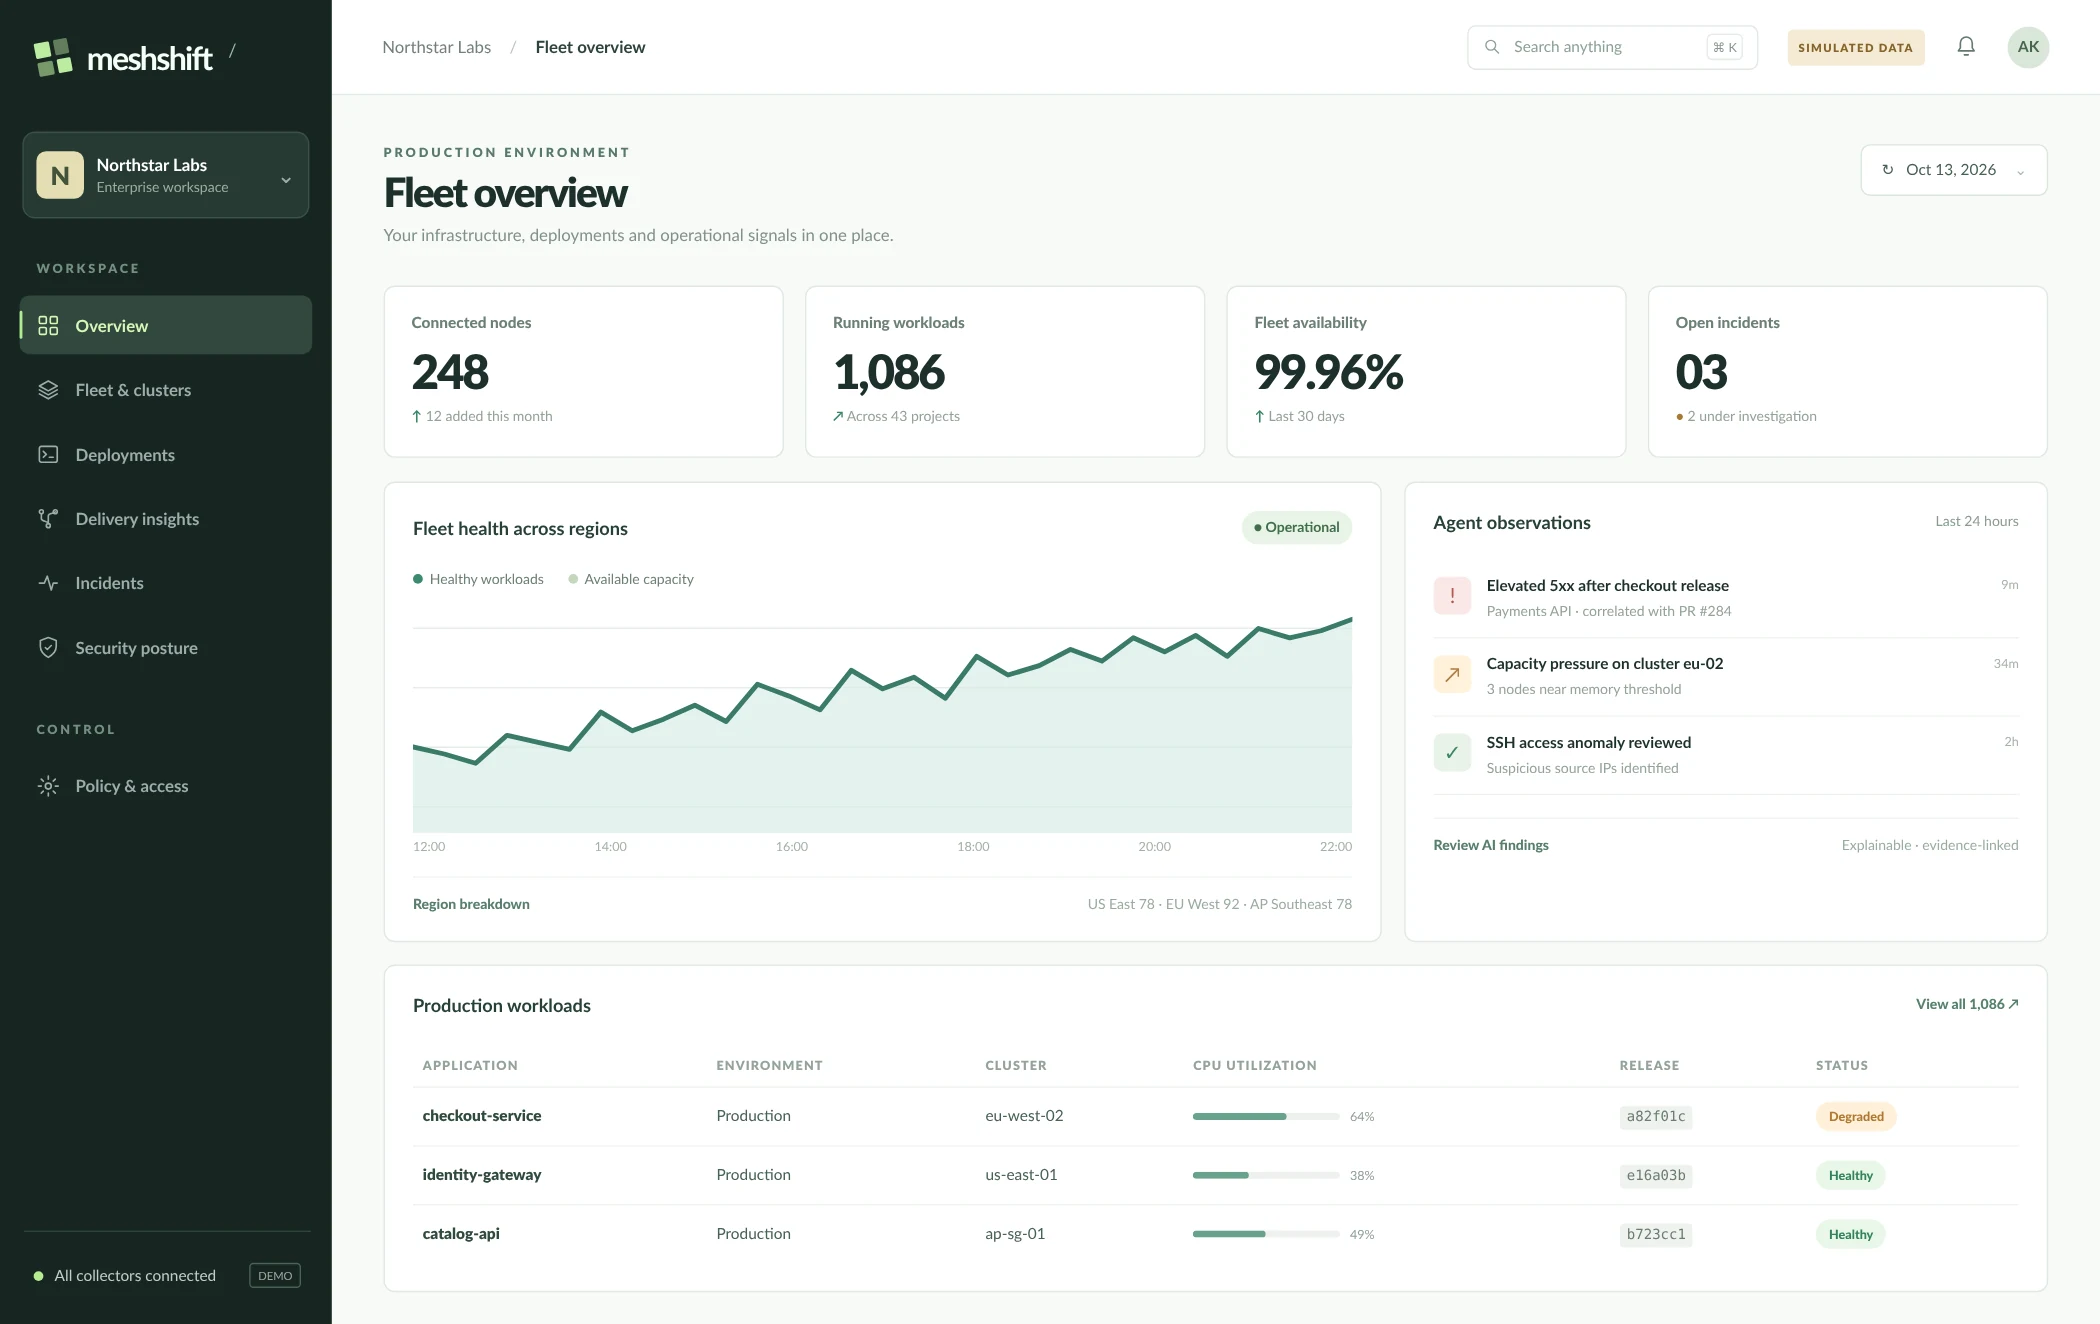This screenshot has width=2100, height=1324.
Task: Toggle Healthy workloads legend series
Action: [x=478, y=579]
